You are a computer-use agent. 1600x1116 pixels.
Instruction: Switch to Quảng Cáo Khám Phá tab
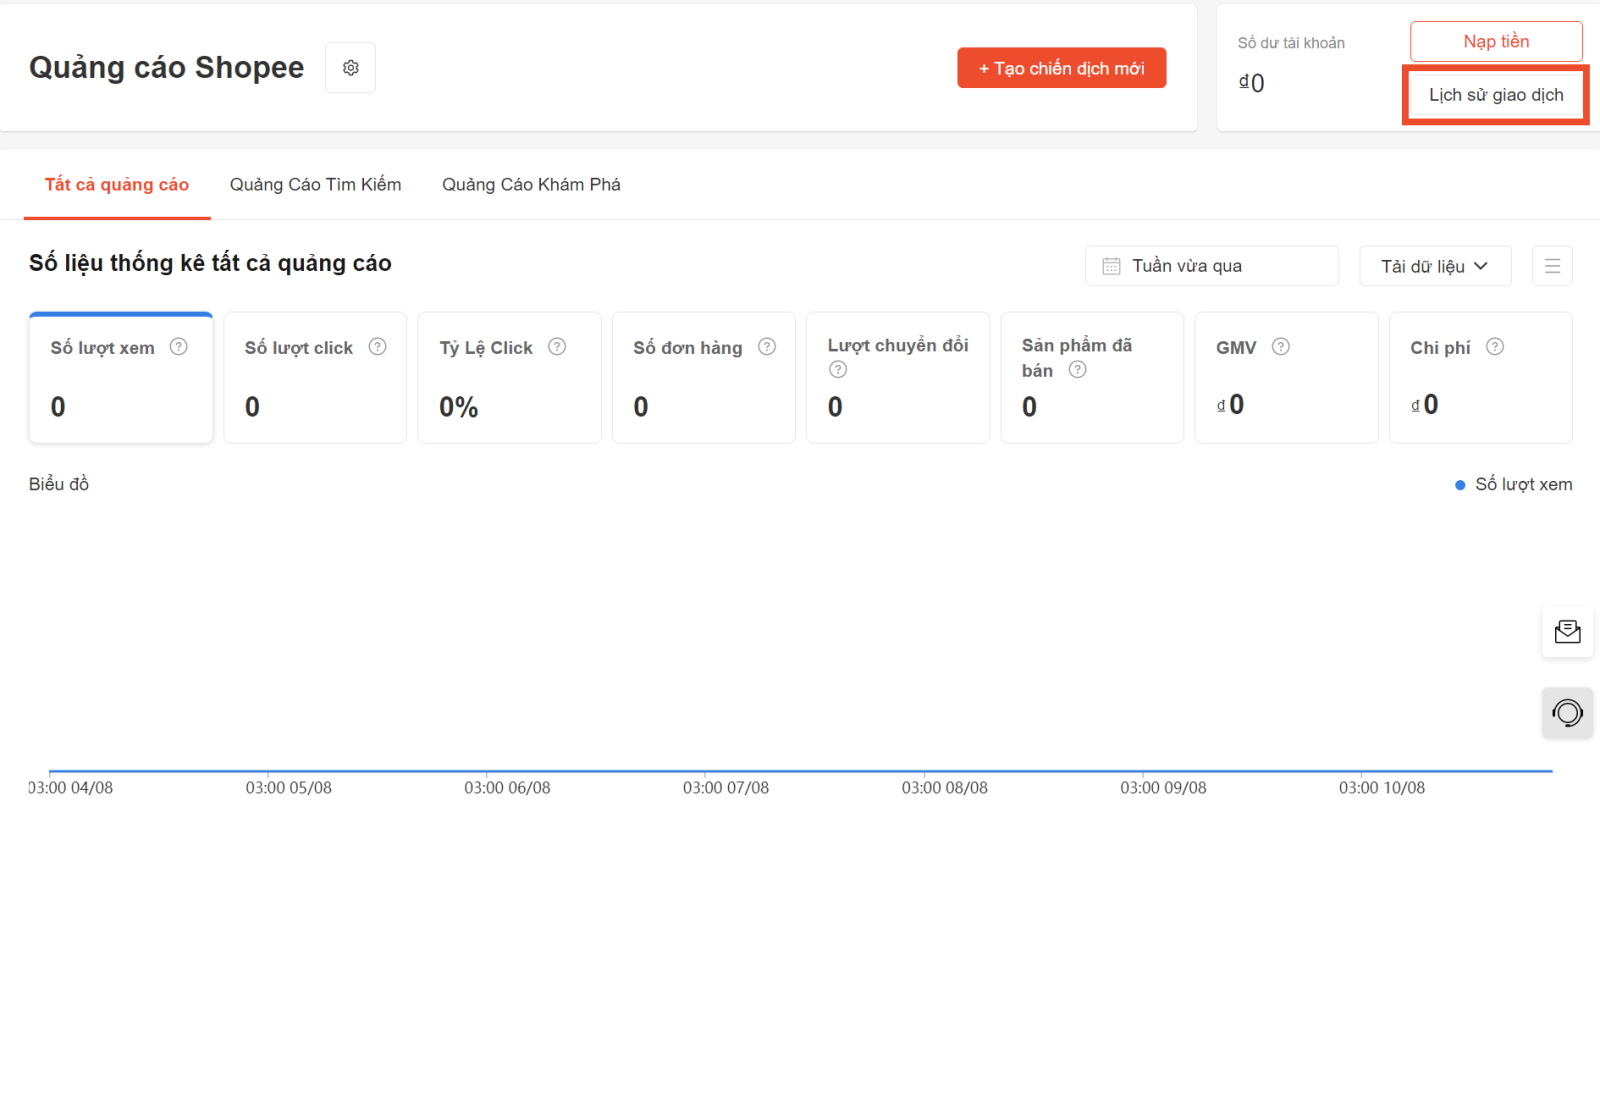tap(531, 185)
